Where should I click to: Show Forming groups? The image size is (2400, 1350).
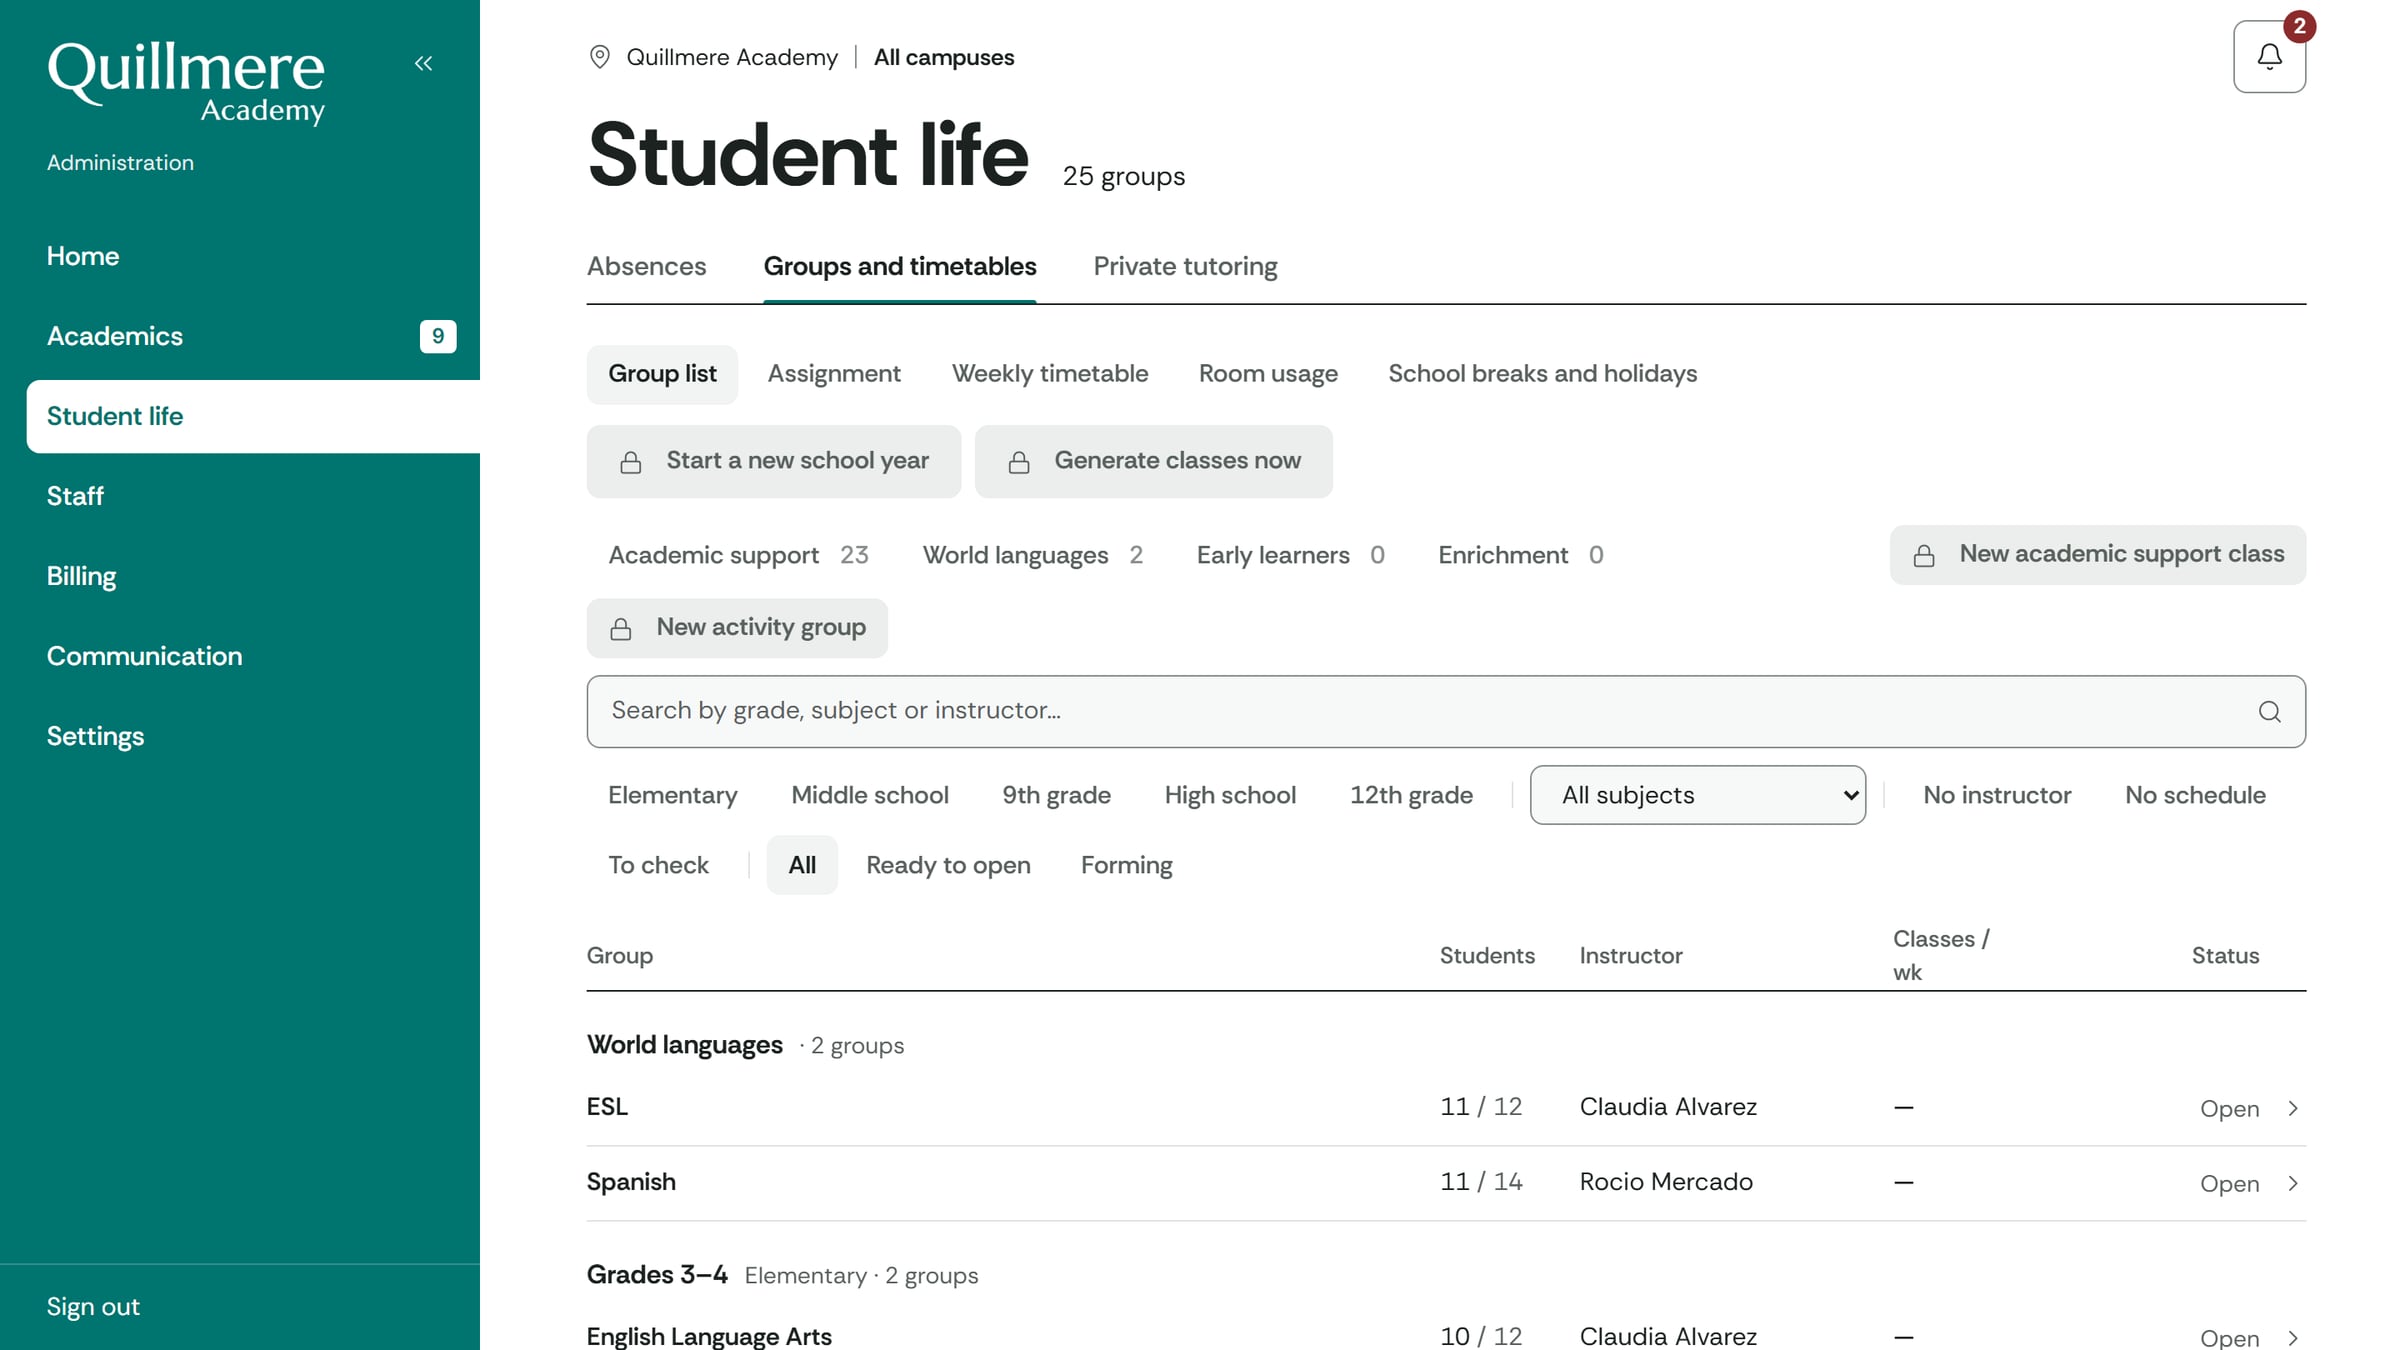[x=1126, y=865]
